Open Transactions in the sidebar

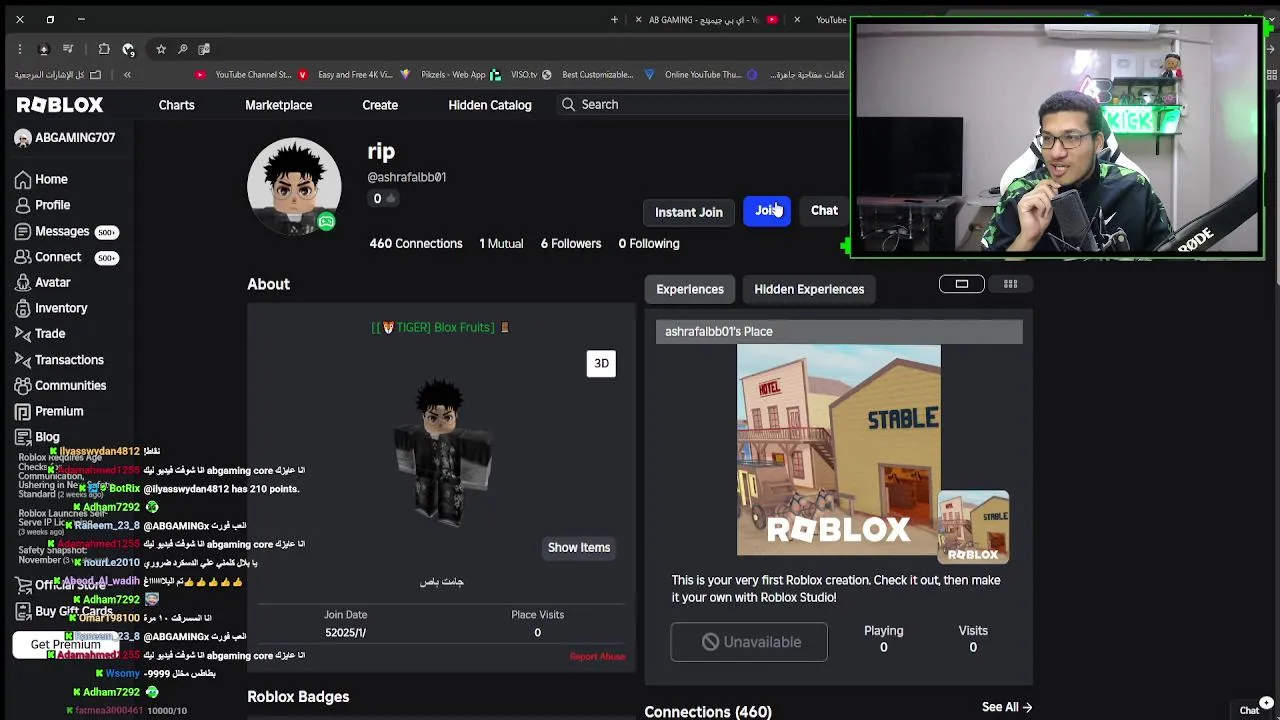click(x=59, y=360)
